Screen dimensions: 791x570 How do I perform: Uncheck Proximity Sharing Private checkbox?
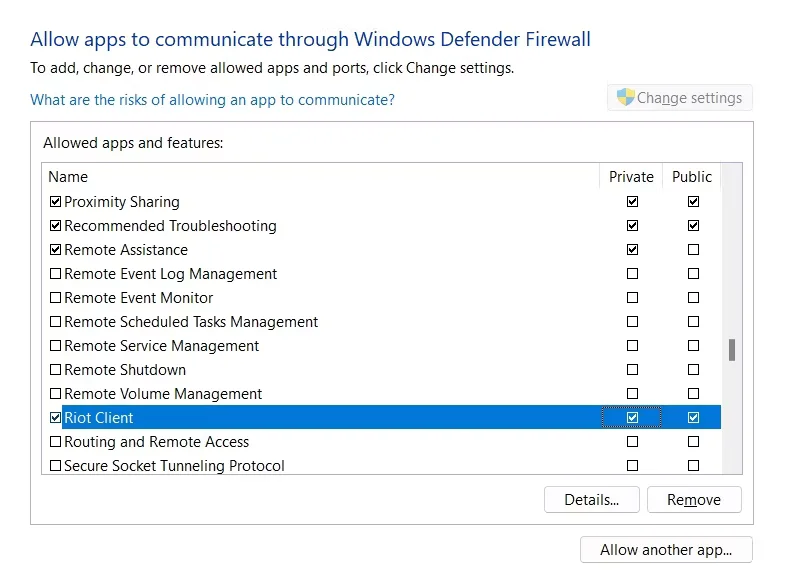click(632, 202)
